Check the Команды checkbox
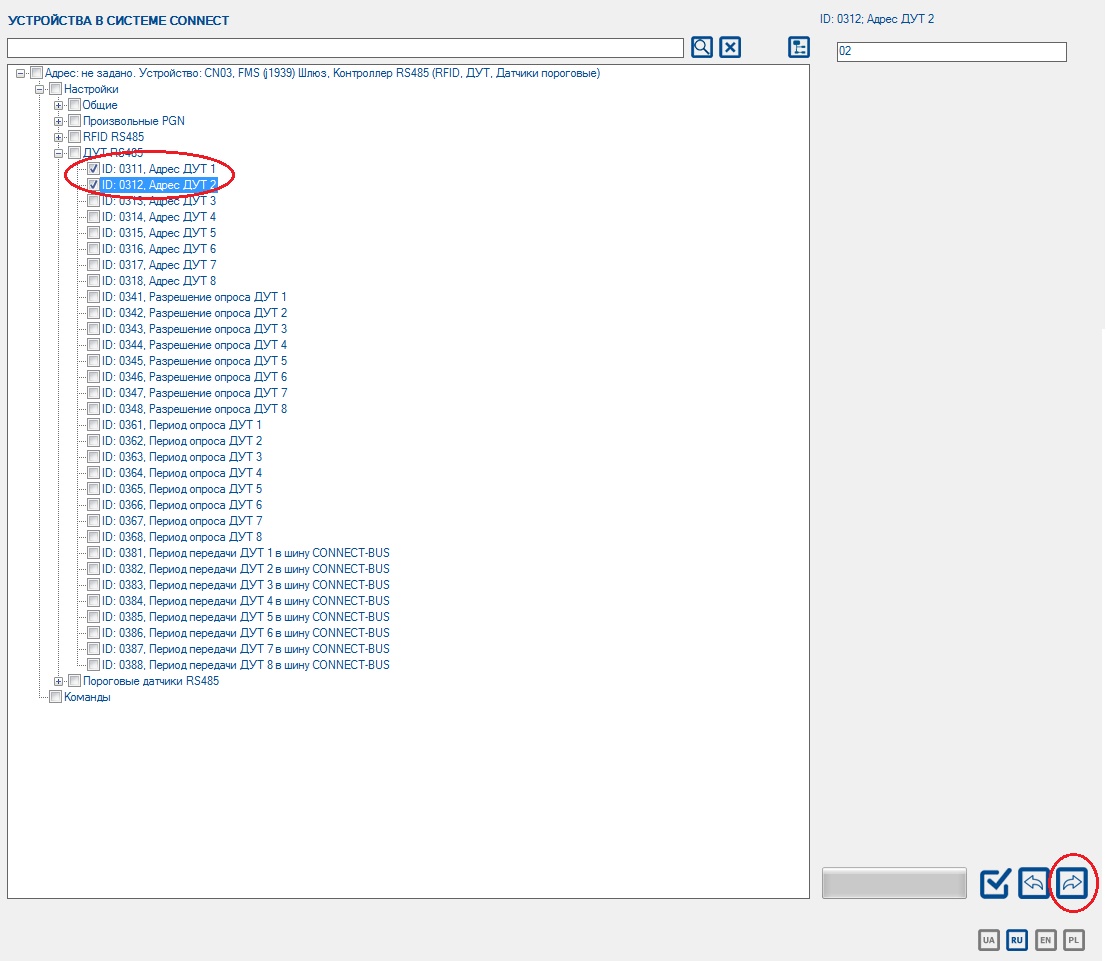 tap(56, 697)
